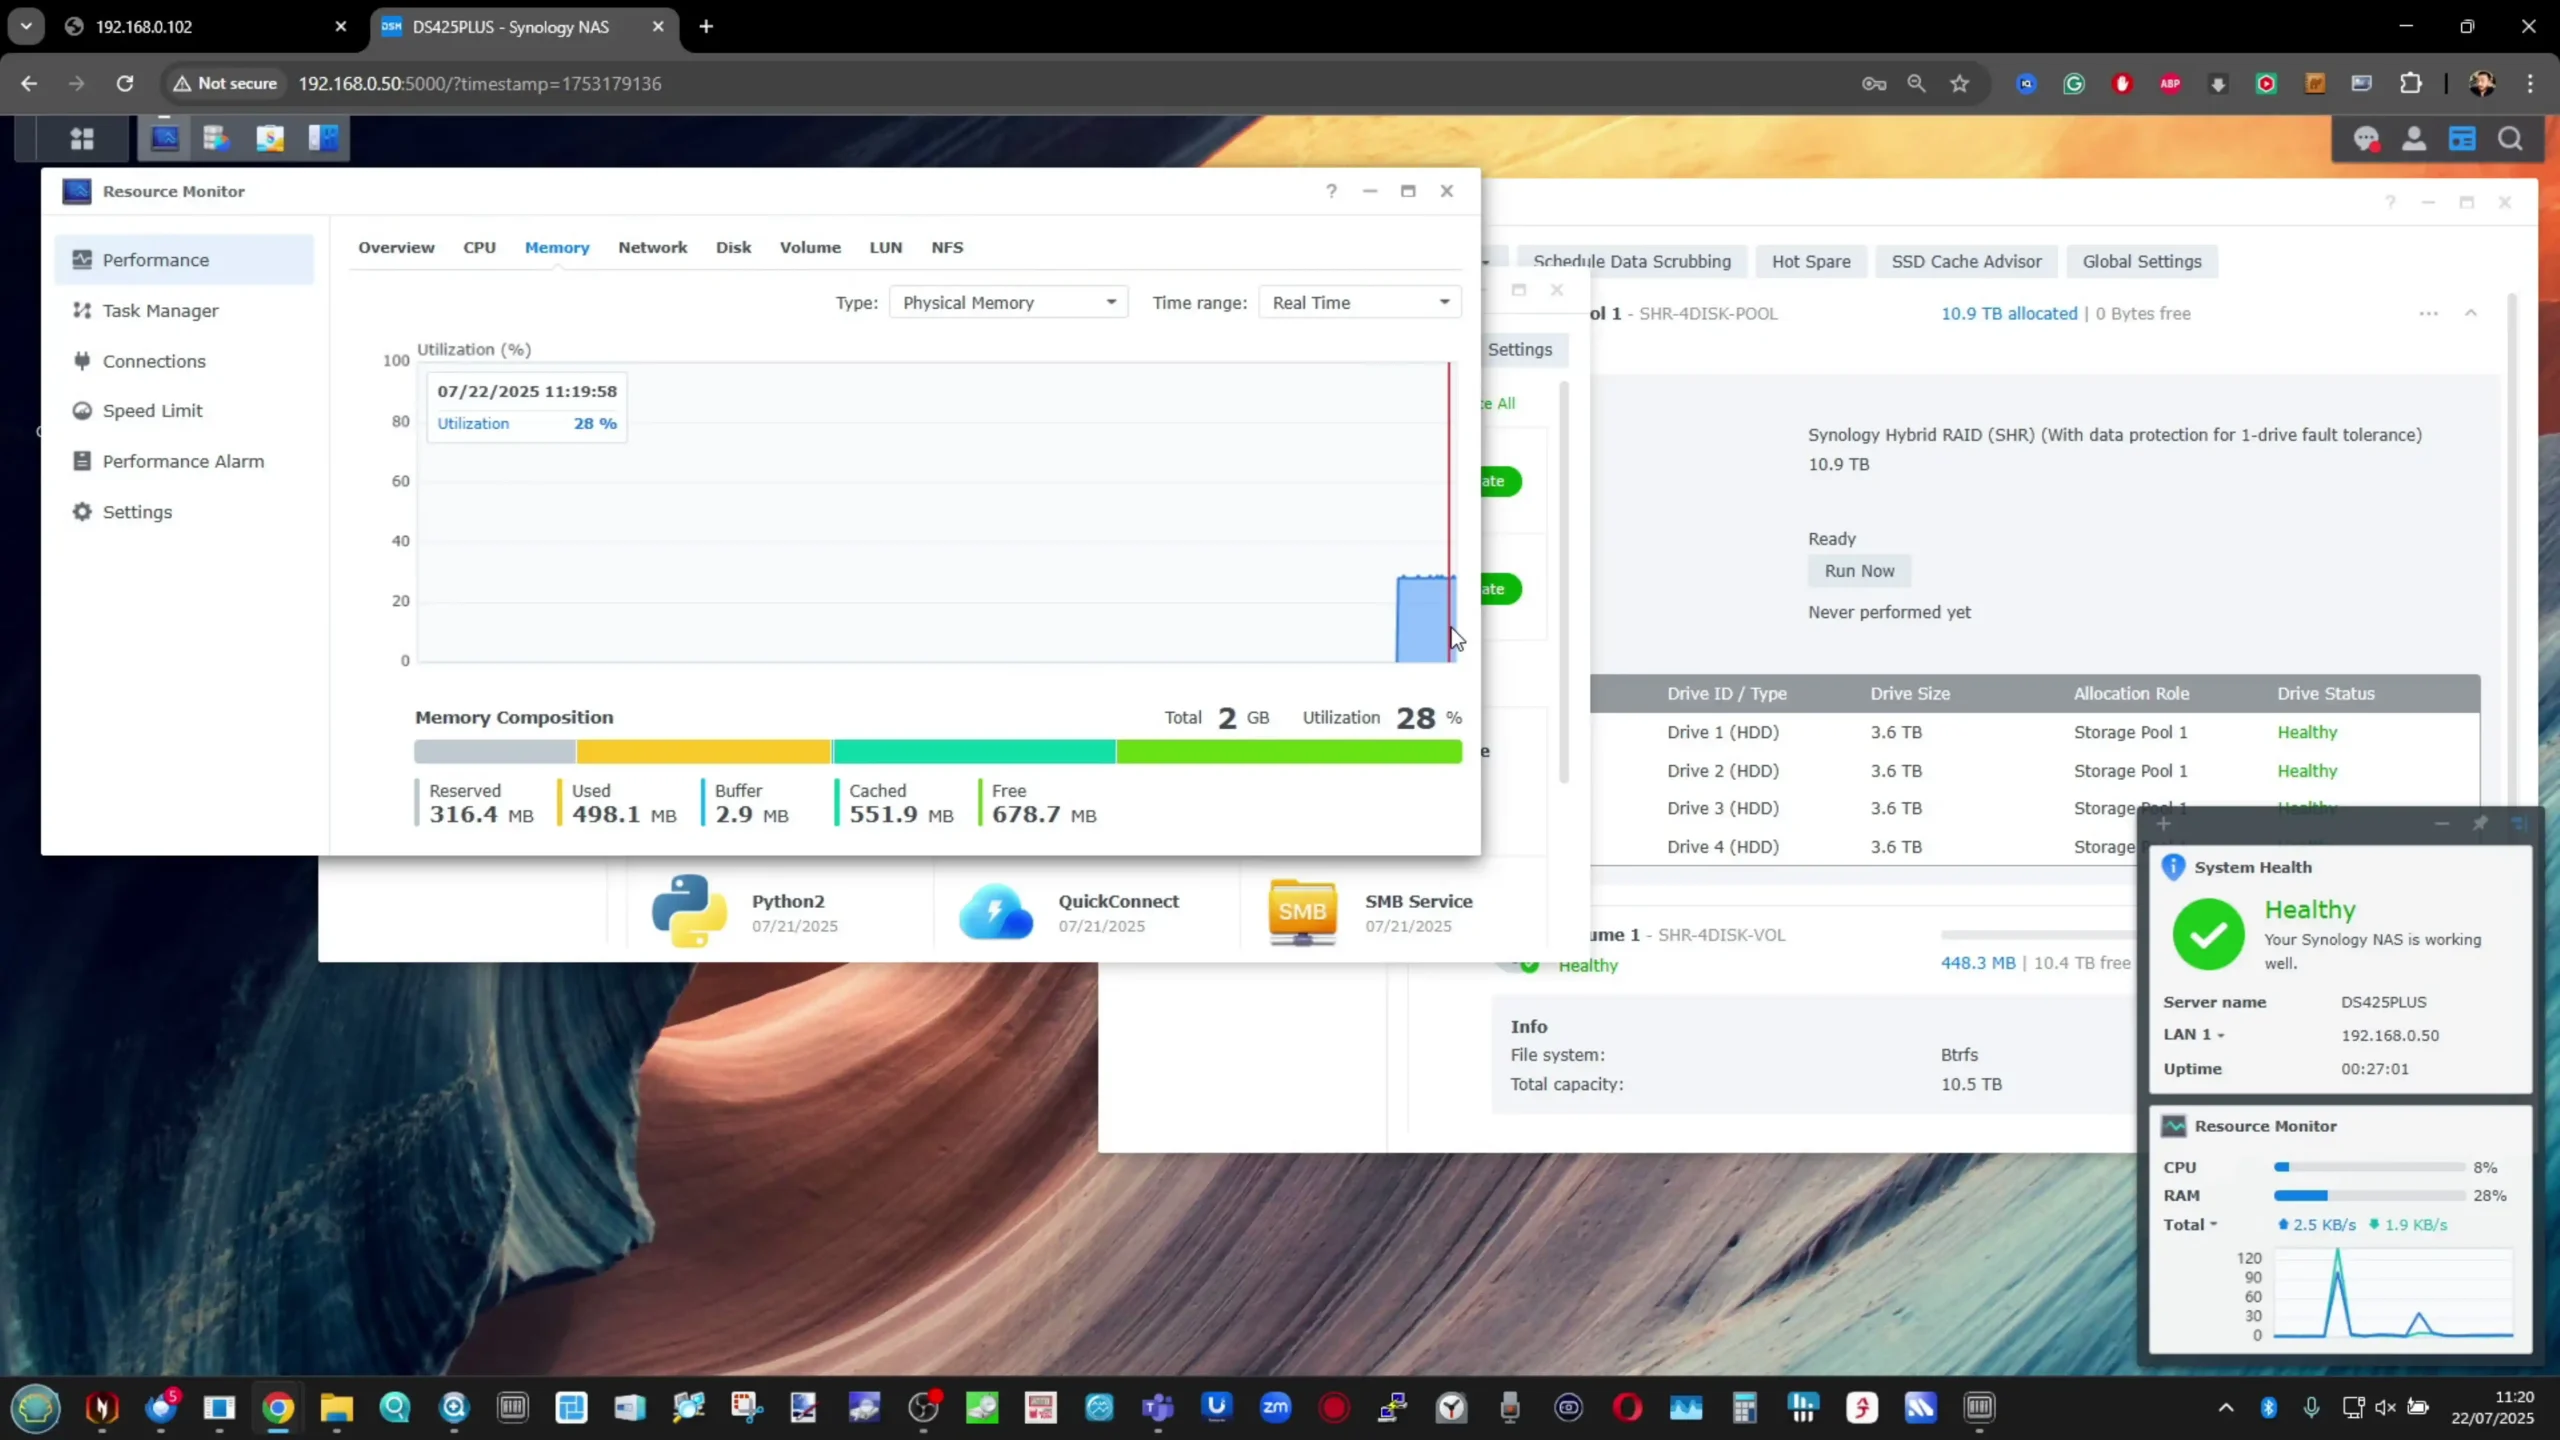
Task: Open the DSM chat notifications icon
Action: click(x=2365, y=139)
